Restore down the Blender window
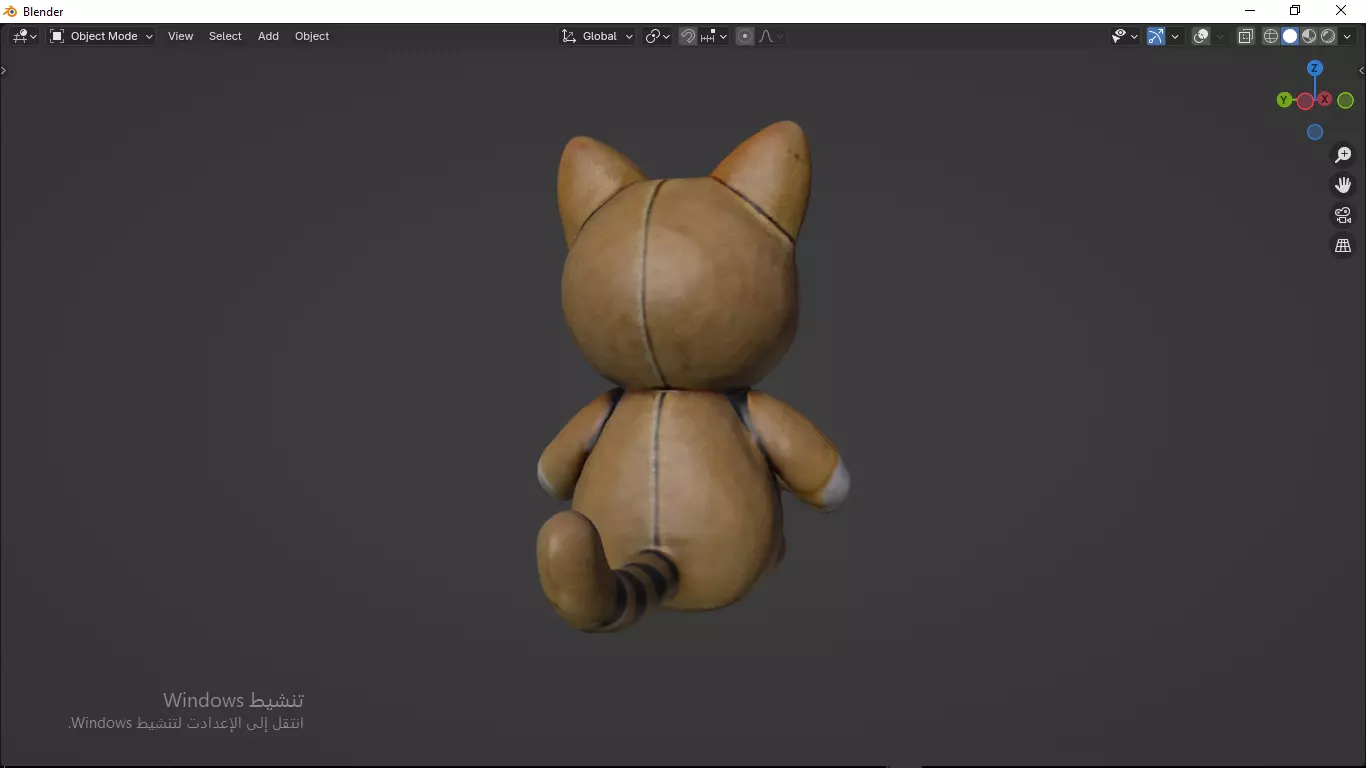 click(x=1295, y=11)
